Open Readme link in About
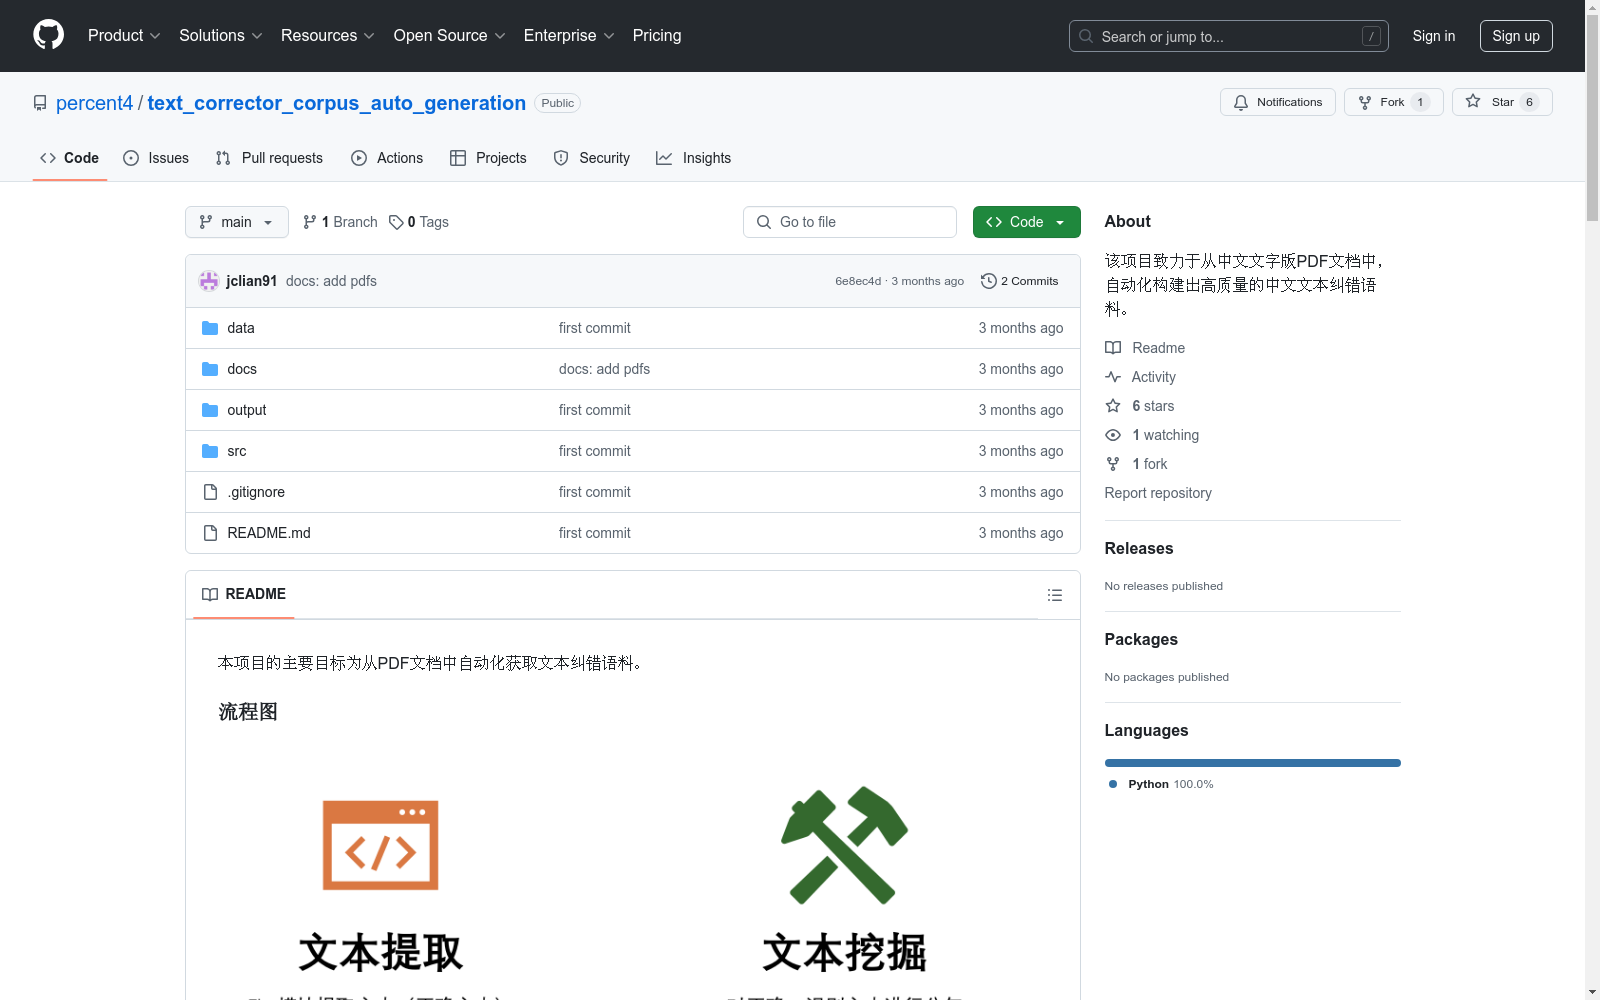 1145,348
